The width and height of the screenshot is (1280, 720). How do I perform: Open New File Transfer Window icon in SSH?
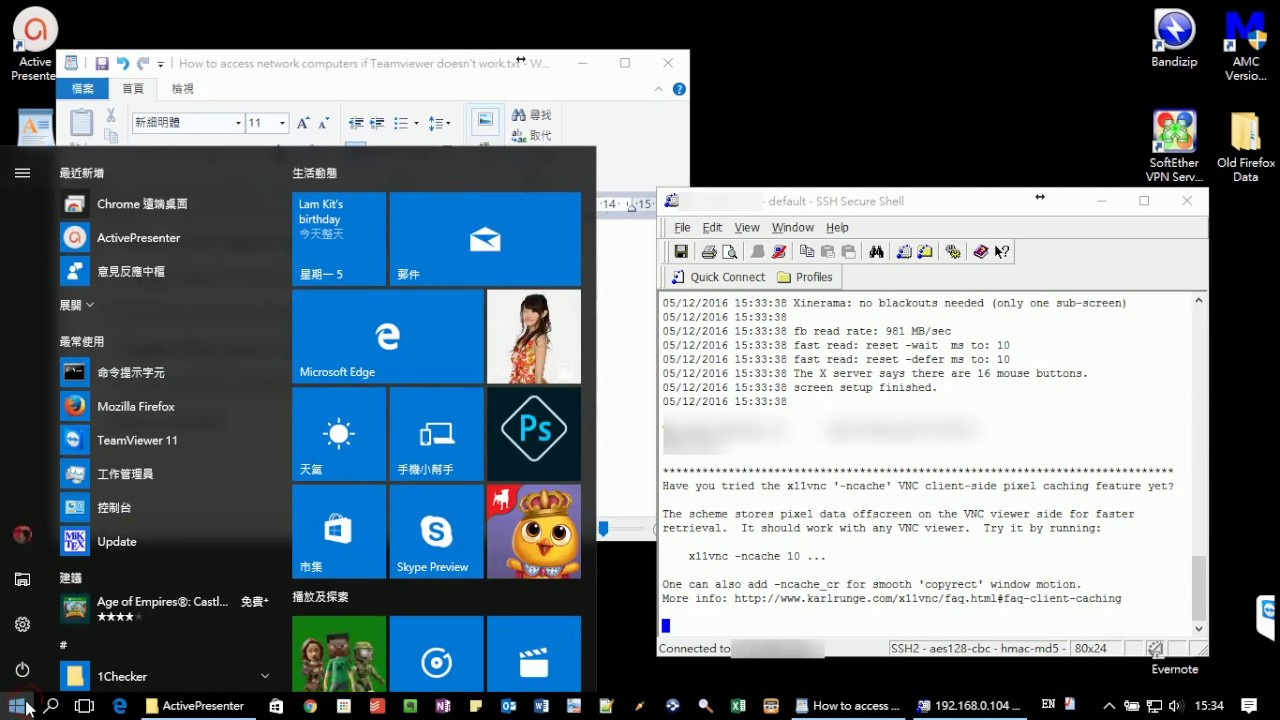[x=925, y=252]
